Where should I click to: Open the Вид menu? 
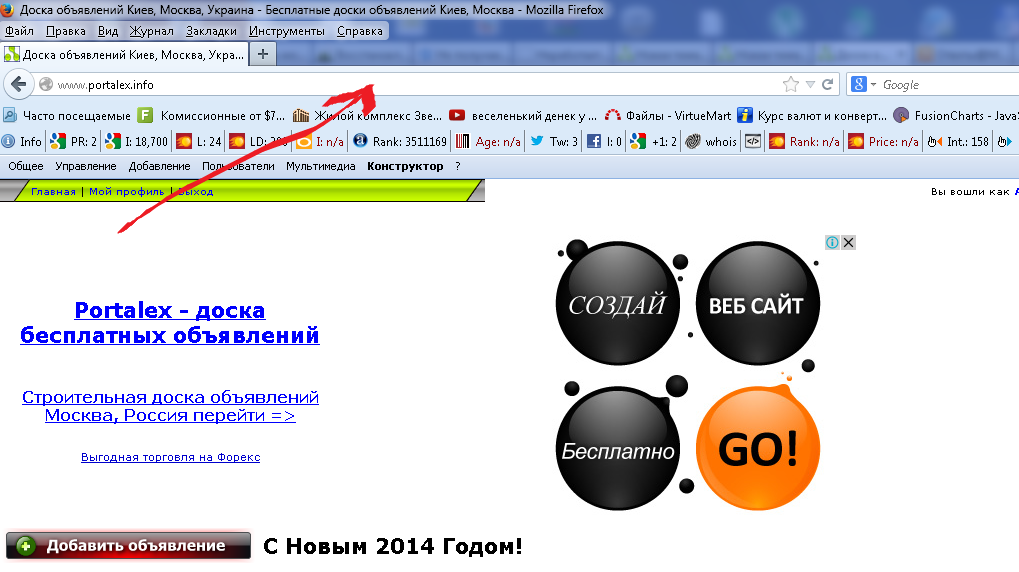(108, 31)
